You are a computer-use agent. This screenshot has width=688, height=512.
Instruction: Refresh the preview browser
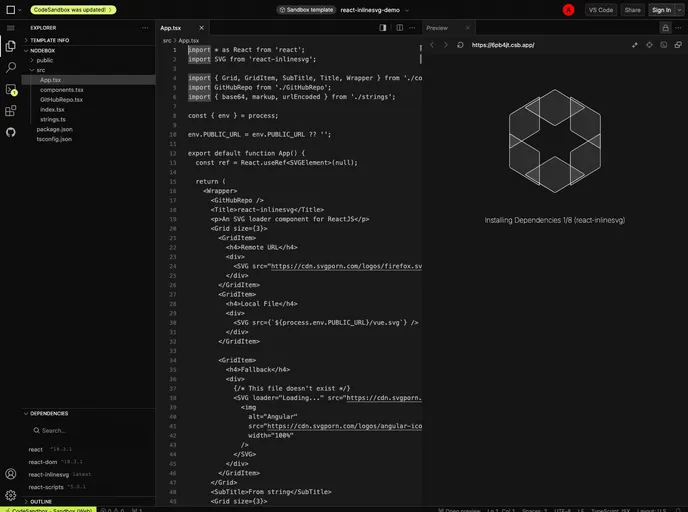tap(460, 45)
